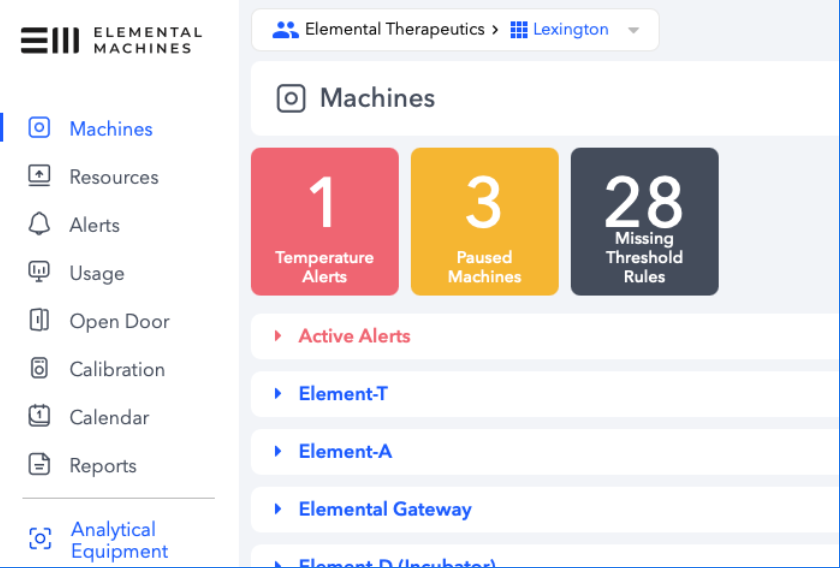Expand the Active Alerts section
The width and height of the screenshot is (840, 568).
(278, 336)
